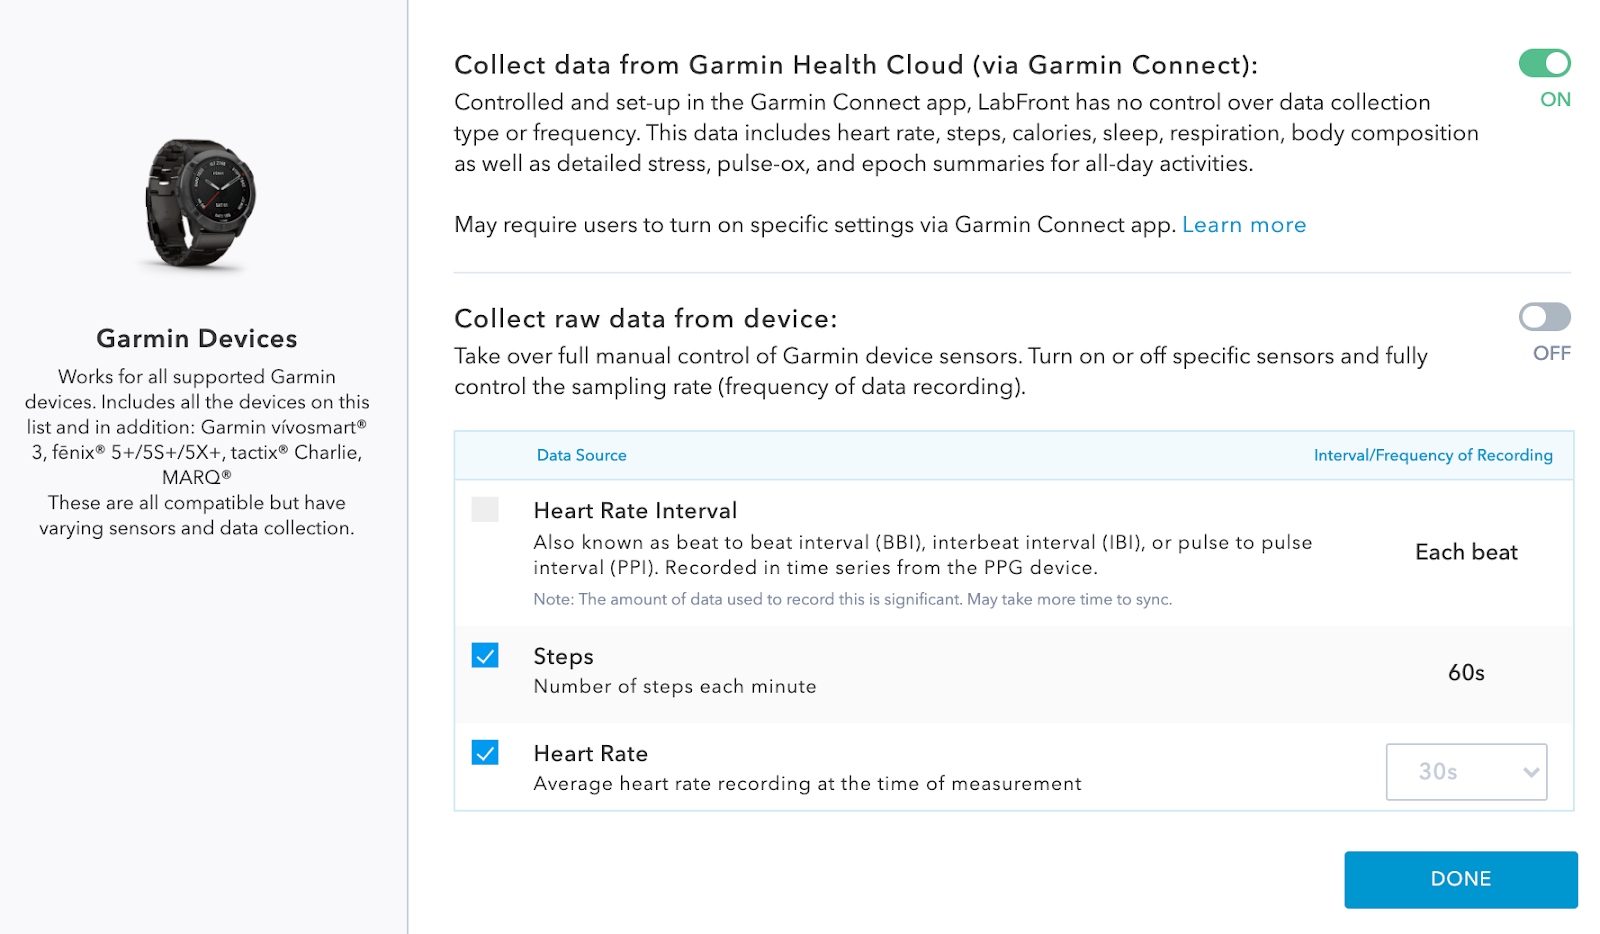
Task: Click the DONE button
Action: pos(1460,879)
